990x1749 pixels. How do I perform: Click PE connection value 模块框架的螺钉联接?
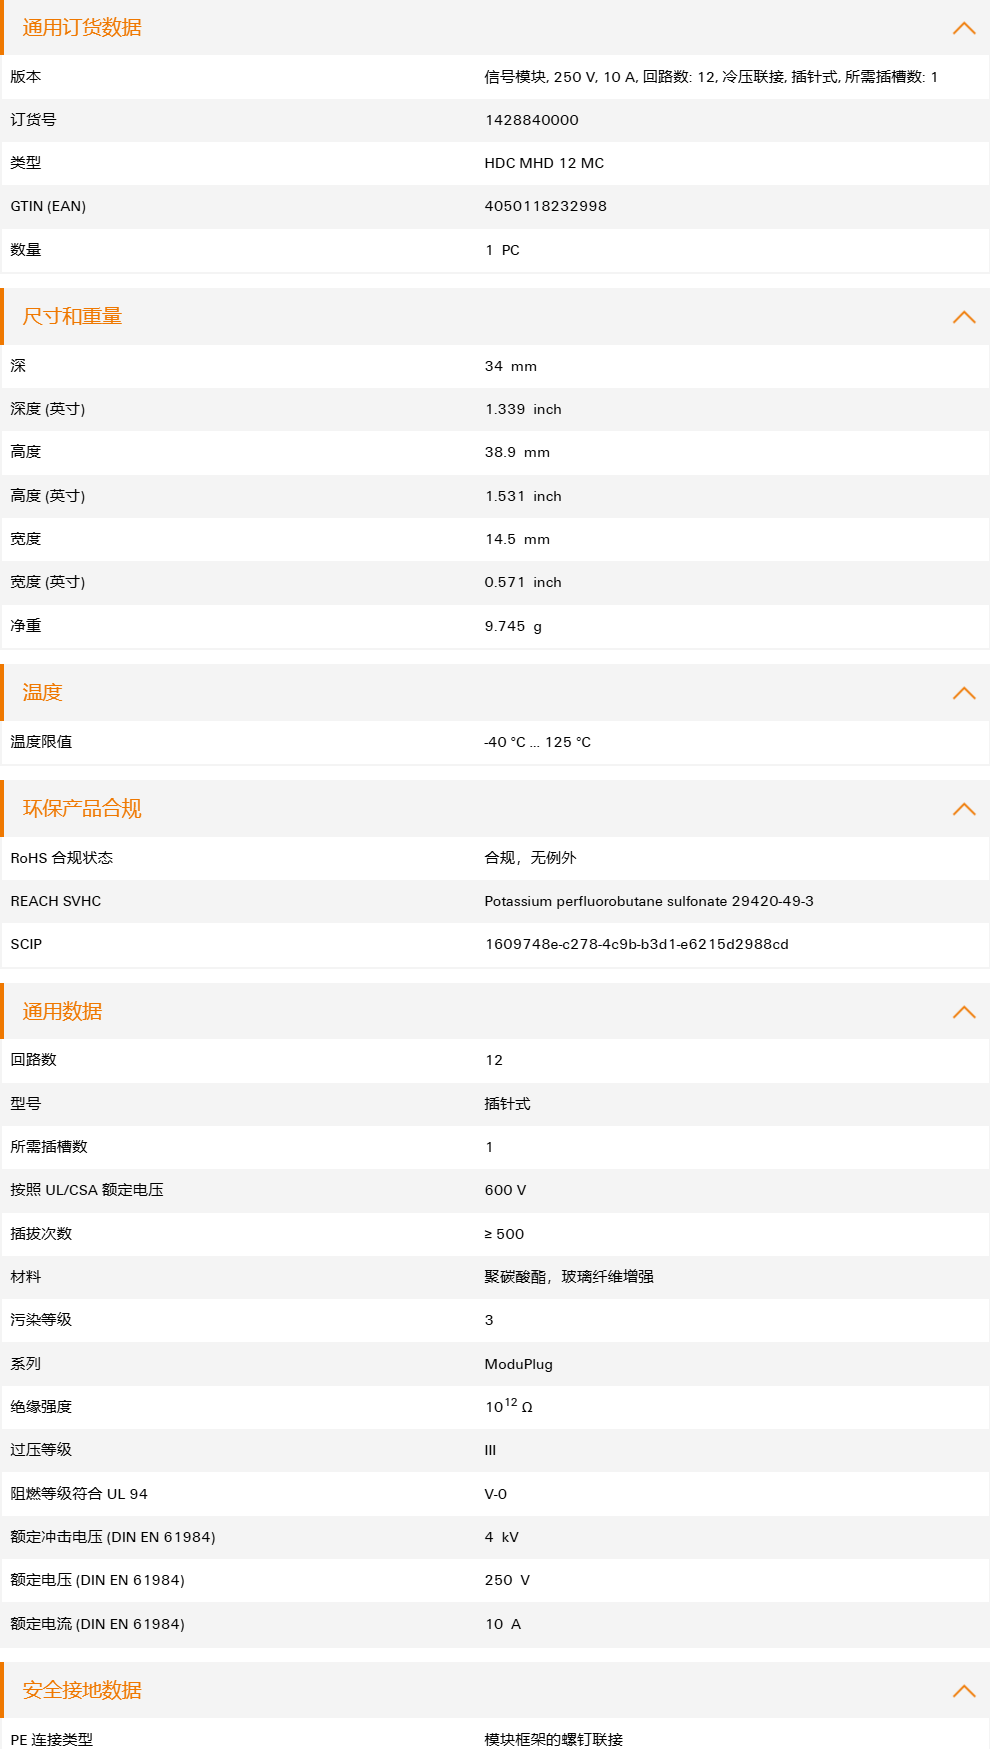point(554,1739)
